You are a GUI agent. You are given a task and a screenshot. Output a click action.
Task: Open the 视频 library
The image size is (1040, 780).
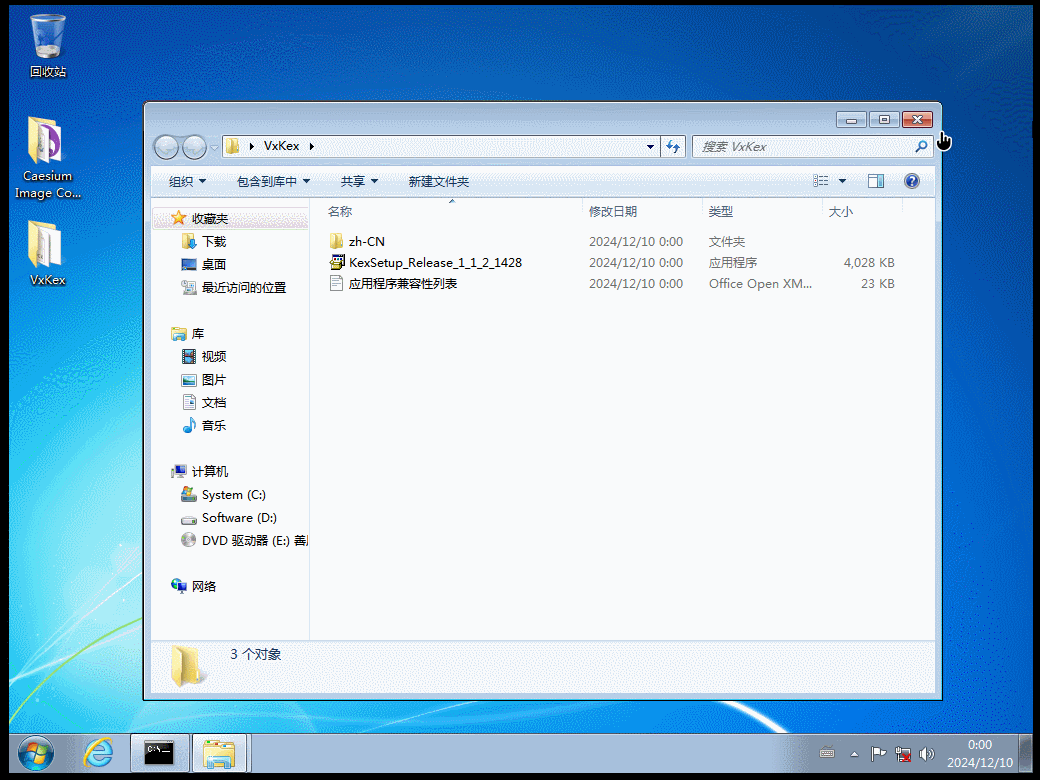[214, 356]
